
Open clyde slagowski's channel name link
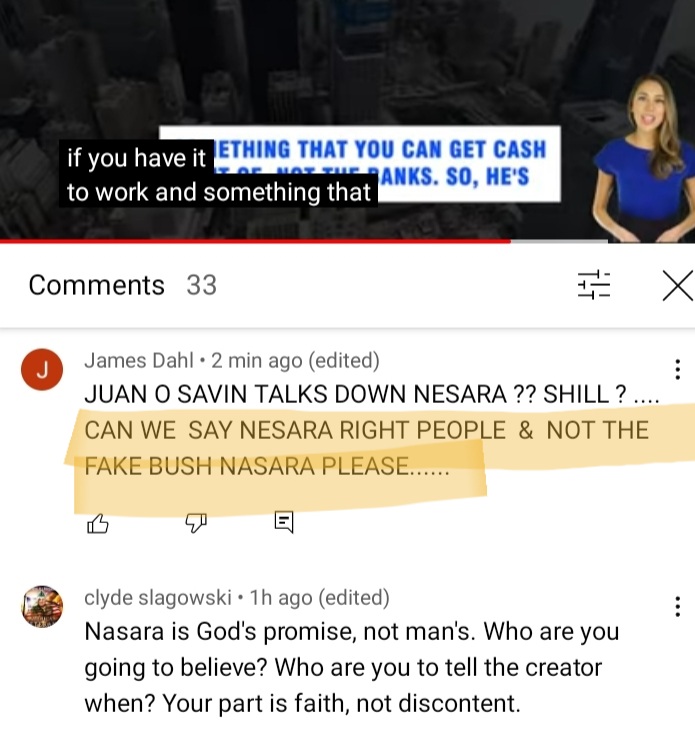click(x=158, y=597)
